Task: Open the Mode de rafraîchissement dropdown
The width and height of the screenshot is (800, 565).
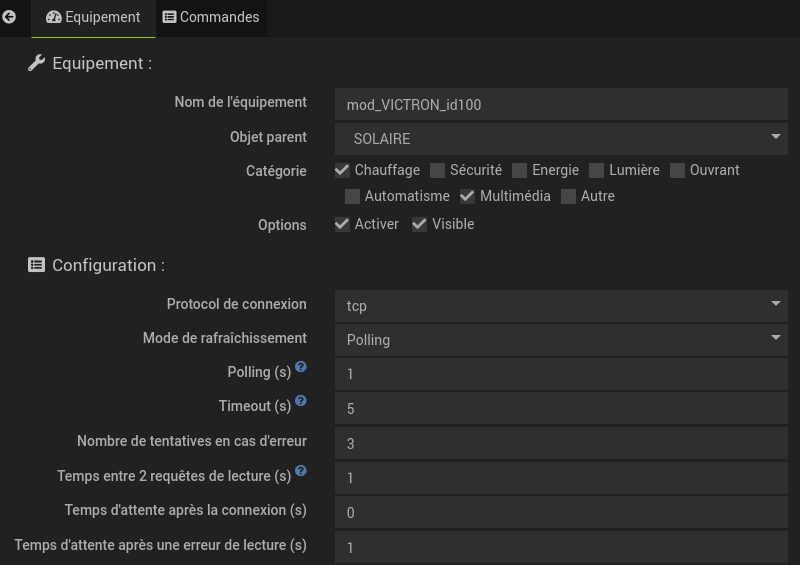Action: 561,340
